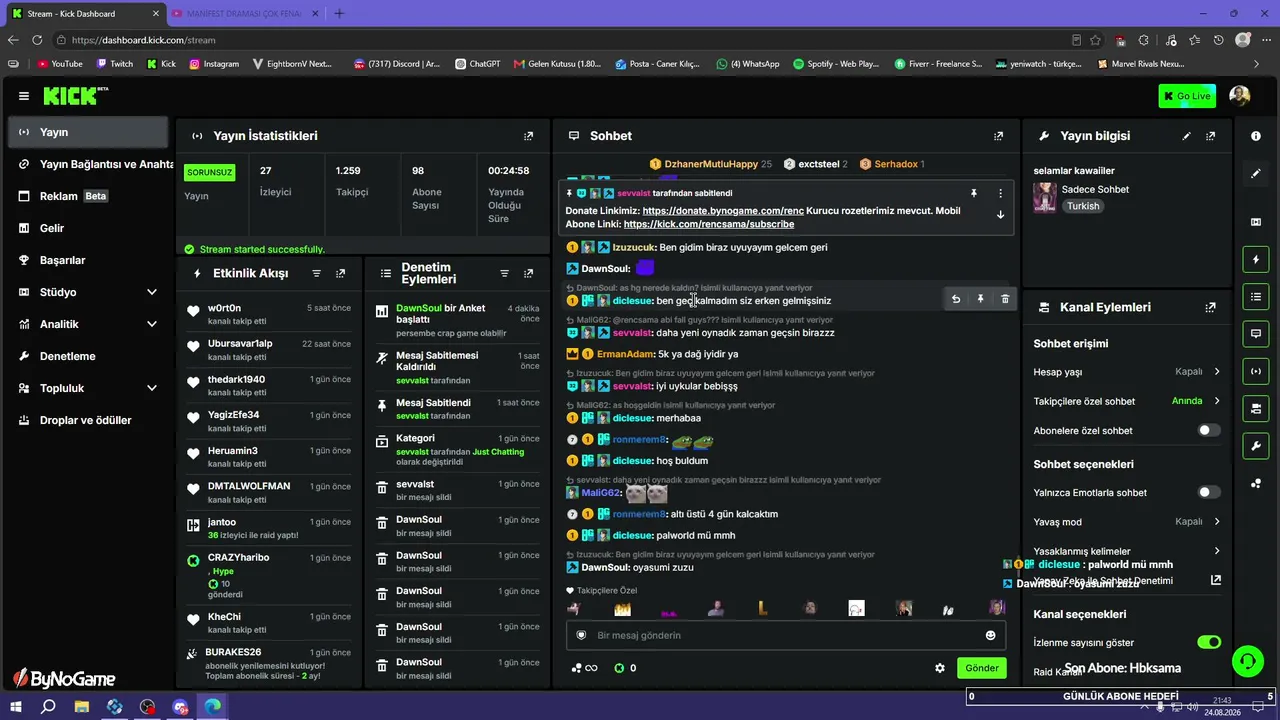Image resolution: width=1280 pixels, height=720 pixels.
Task: Click the info icon in the right sidebar
Action: (1256, 136)
